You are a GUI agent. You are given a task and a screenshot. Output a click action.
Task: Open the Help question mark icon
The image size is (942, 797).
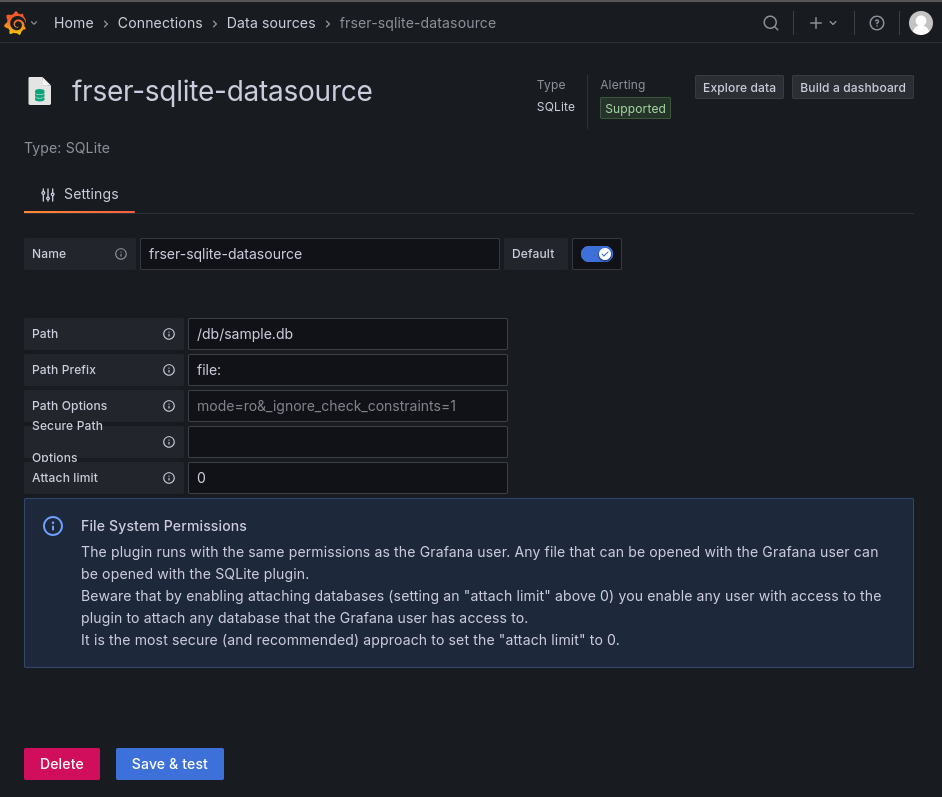pyautogui.click(x=877, y=22)
